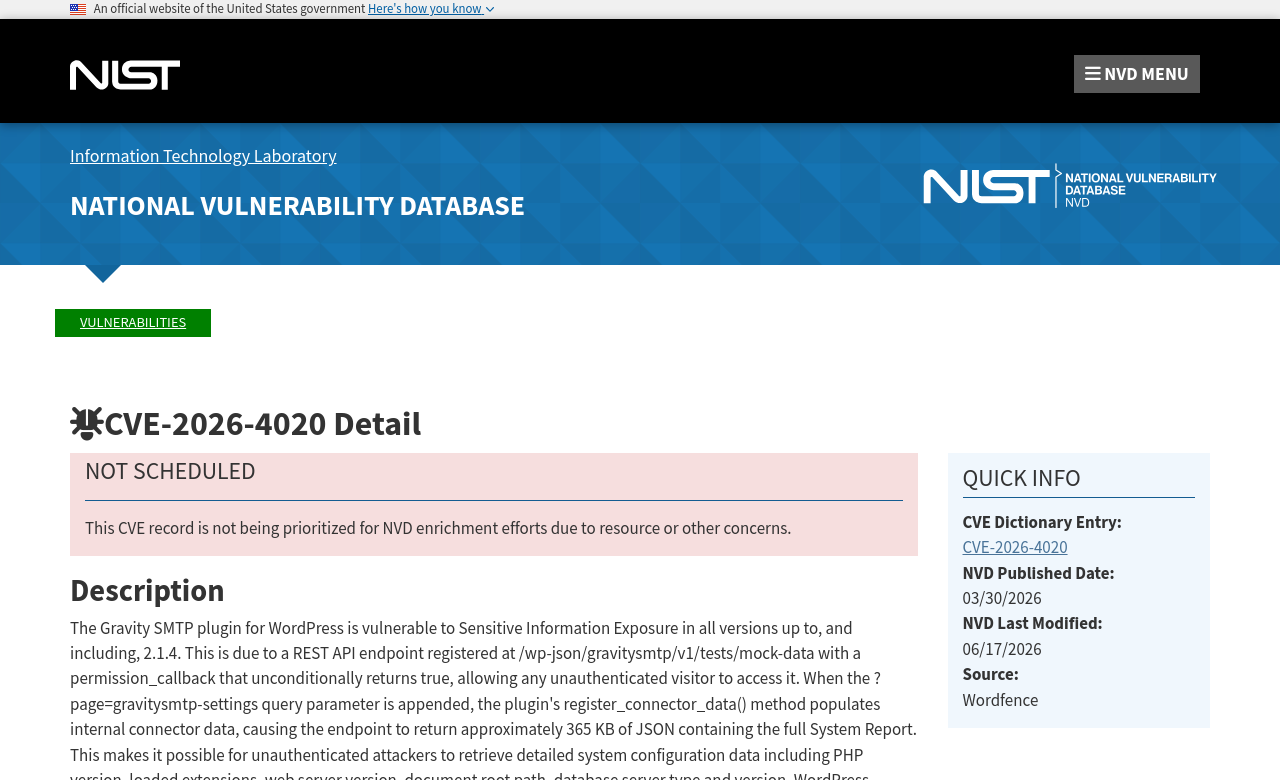Click the Gravity SMTP description paragraph
1280x780 pixels.
click(494, 698)
